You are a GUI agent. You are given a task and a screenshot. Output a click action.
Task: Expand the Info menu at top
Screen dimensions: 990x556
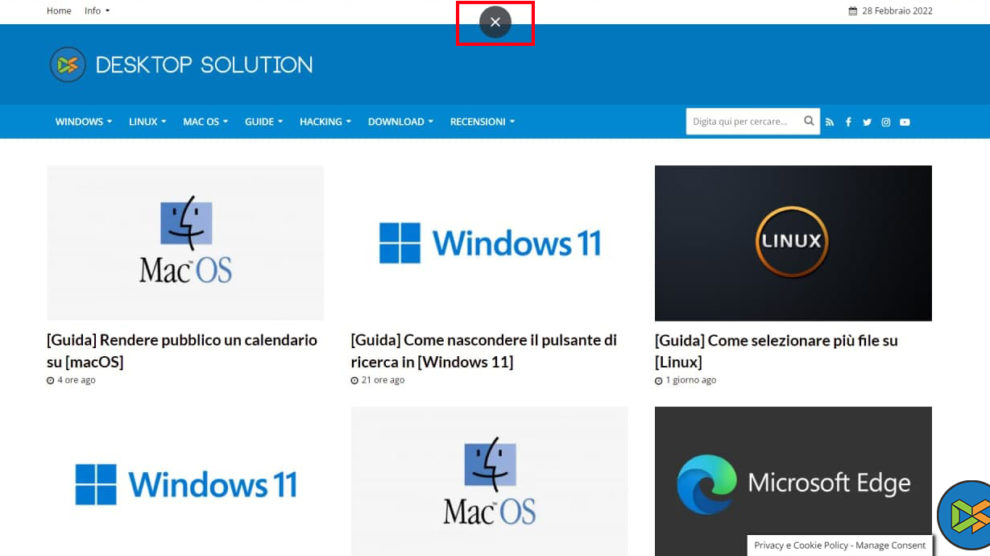coord(97,11)
